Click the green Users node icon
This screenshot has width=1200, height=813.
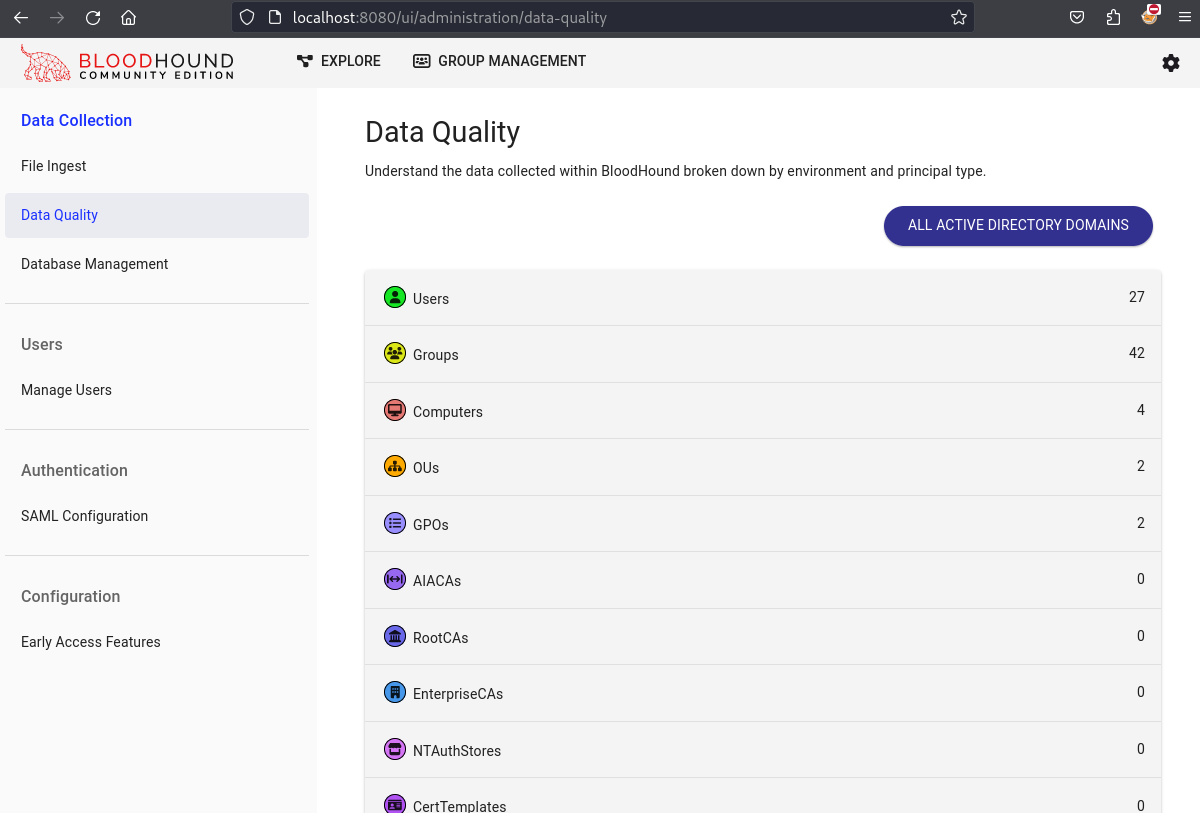(x=395, y=297)
